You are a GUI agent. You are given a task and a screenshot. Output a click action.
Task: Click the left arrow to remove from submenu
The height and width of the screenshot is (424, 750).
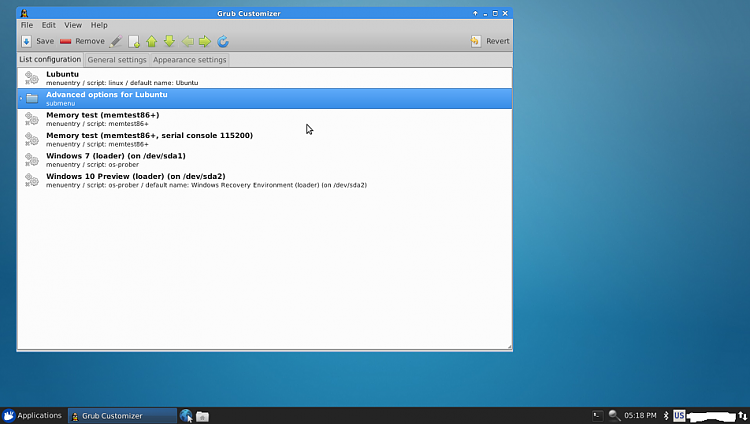[188, 42]
